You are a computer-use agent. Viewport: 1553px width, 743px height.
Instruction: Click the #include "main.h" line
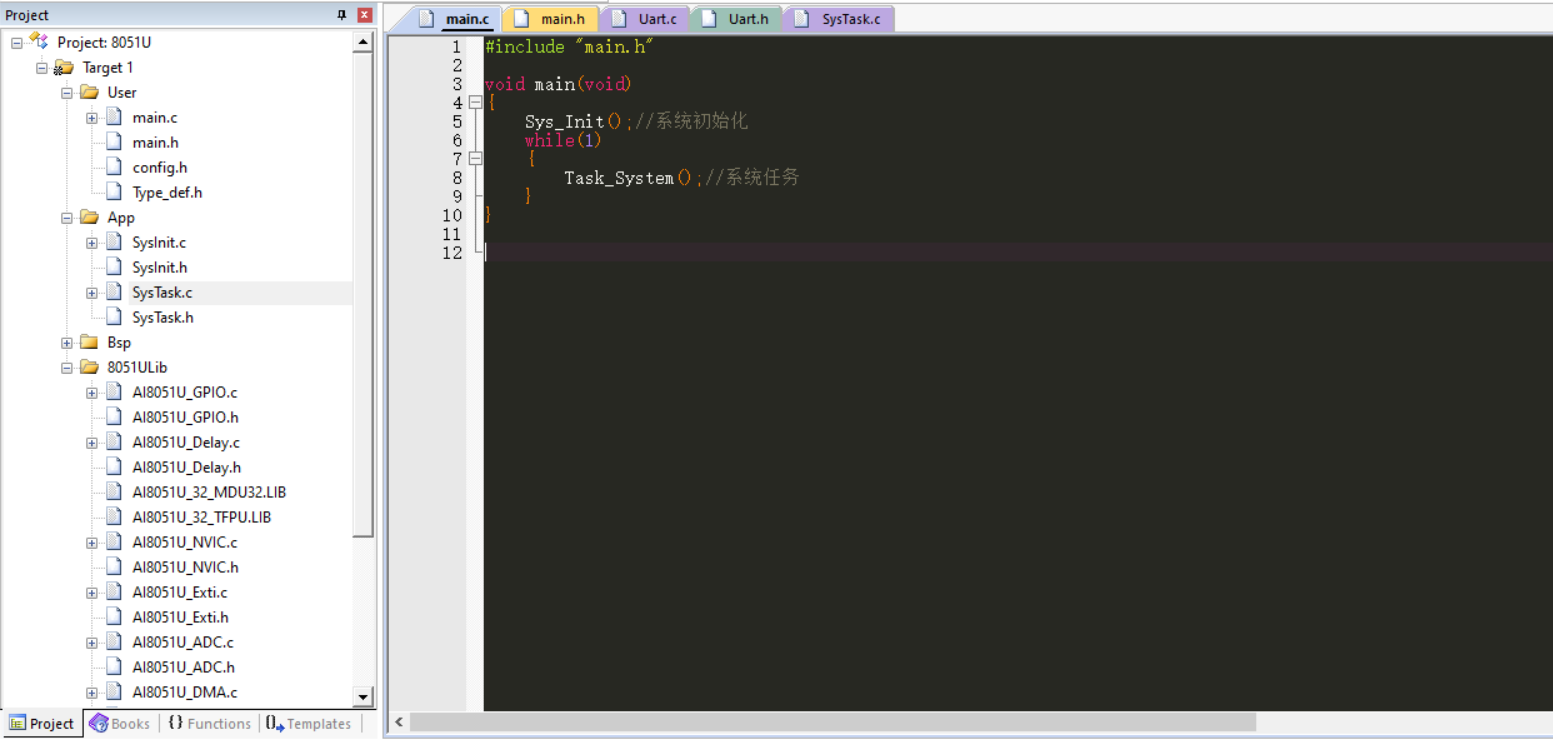569,46
